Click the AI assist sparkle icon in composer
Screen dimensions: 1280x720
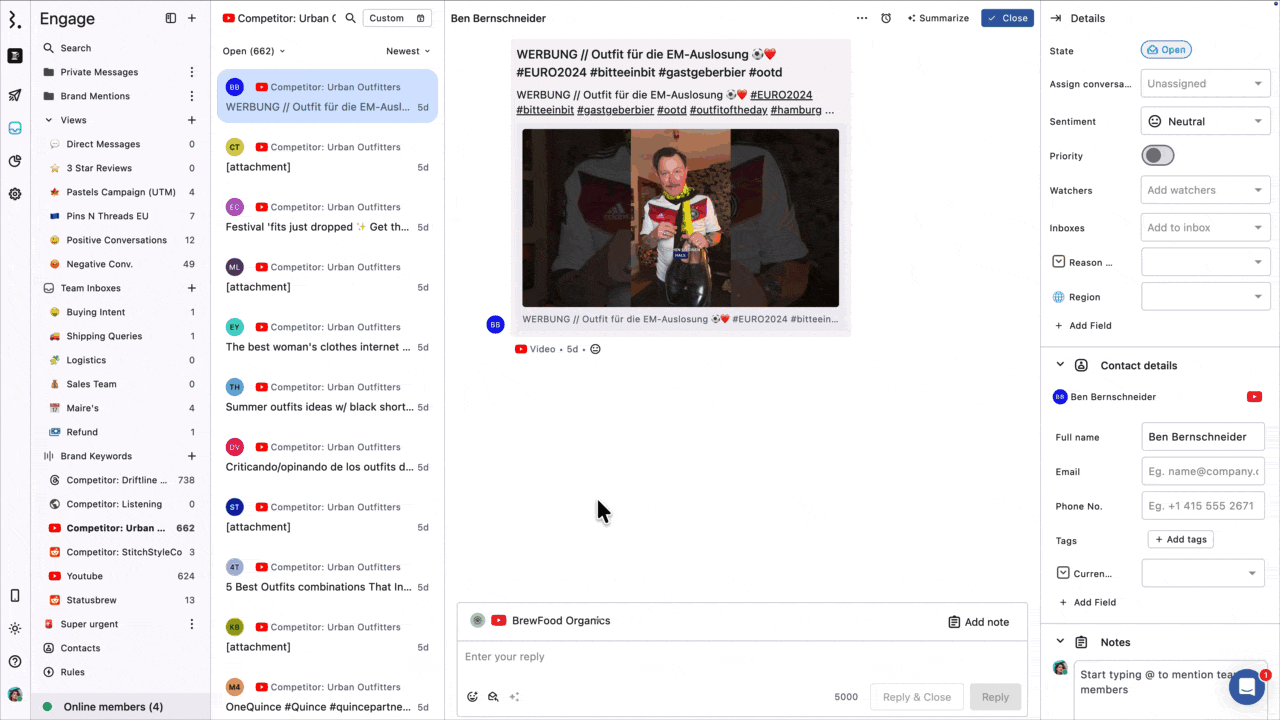[514, 697]
